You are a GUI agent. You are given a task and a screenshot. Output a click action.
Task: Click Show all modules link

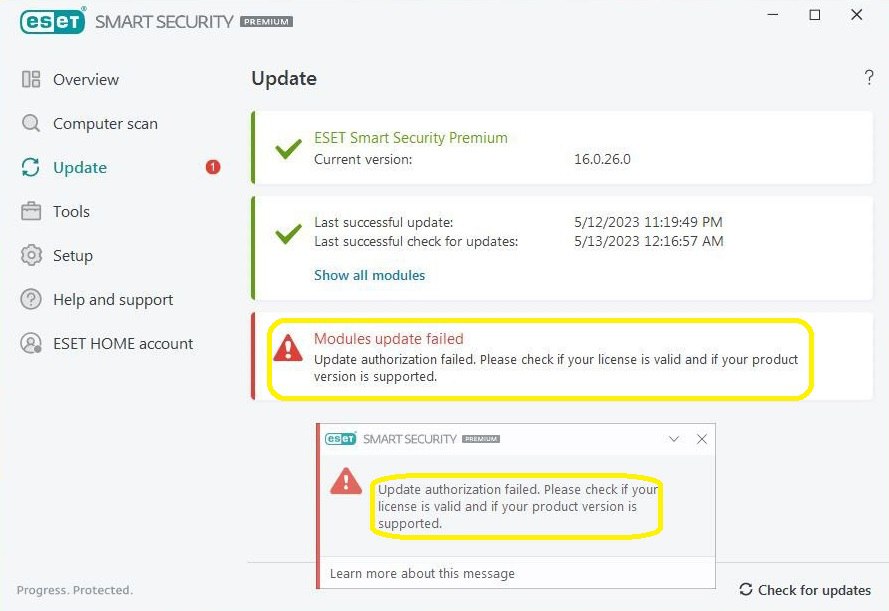[x=369, y=275]
